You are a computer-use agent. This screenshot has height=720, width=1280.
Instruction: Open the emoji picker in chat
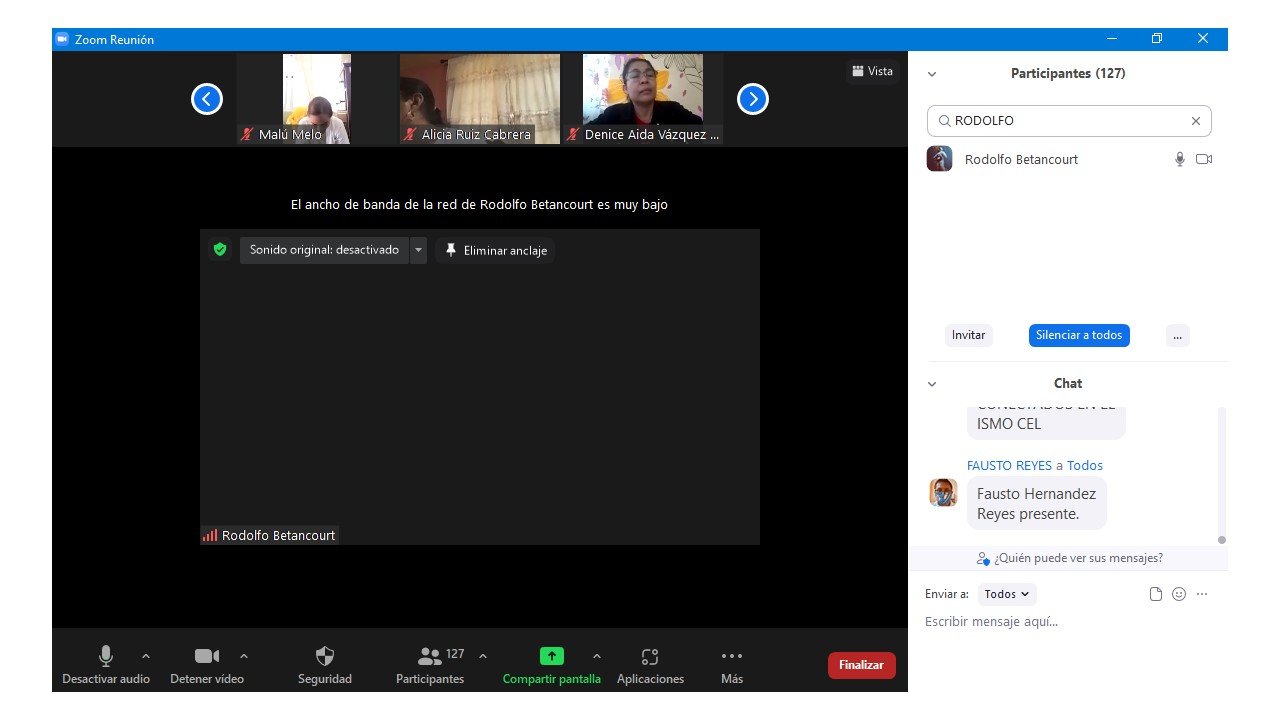point(1179,594)
